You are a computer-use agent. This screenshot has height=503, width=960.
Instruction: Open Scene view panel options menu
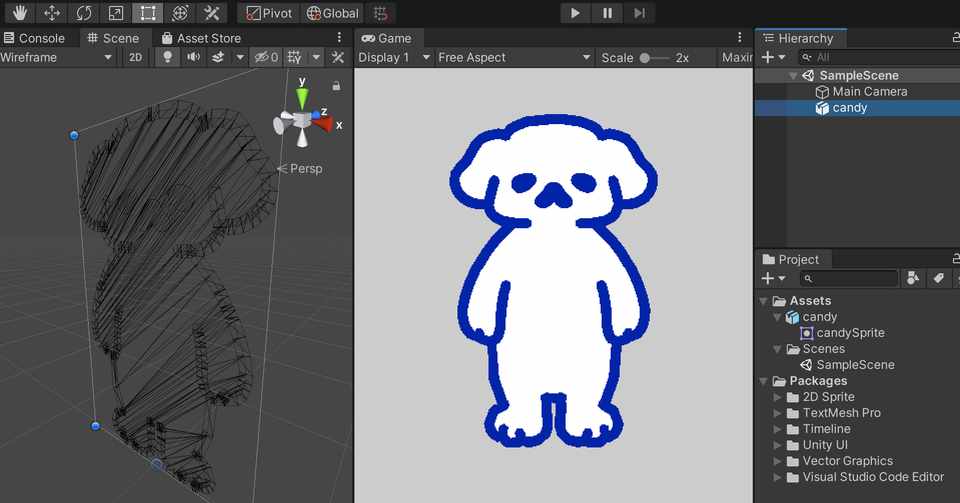(339, 38)
